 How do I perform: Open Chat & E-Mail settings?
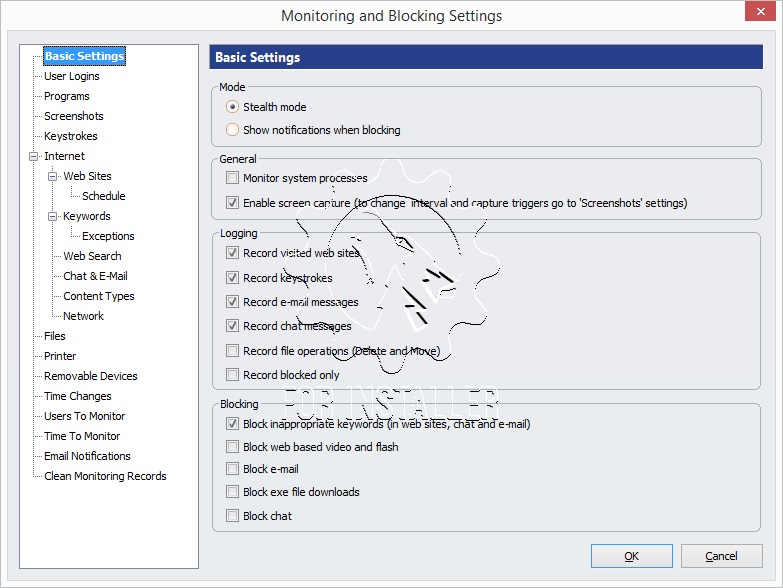pos(95,276)
